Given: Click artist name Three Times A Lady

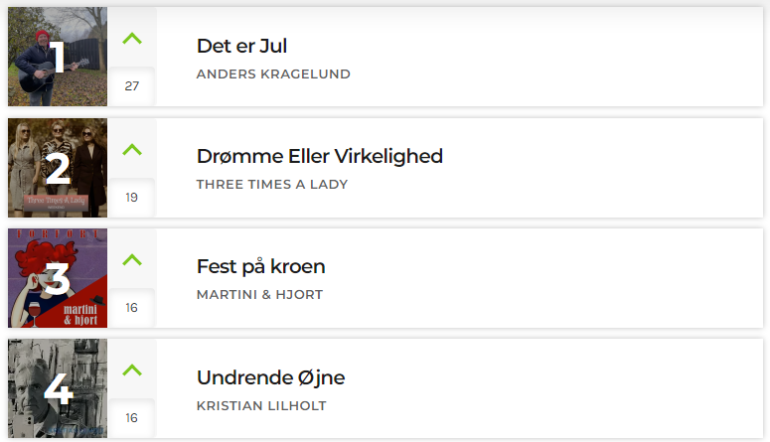Looking at the screenshot, I should [x=272, y=185].
